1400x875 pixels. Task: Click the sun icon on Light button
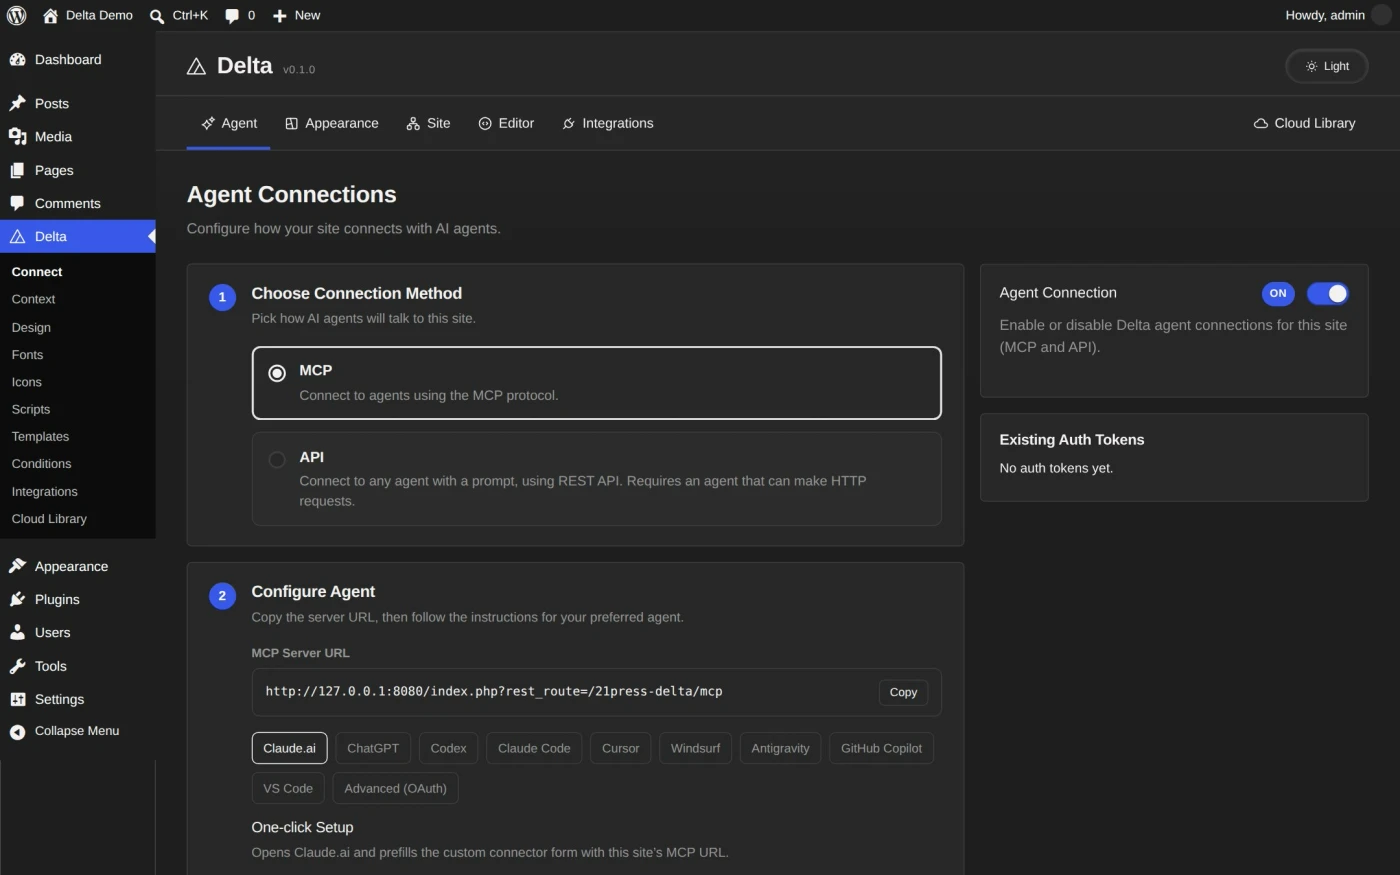tap(1311, 66)
